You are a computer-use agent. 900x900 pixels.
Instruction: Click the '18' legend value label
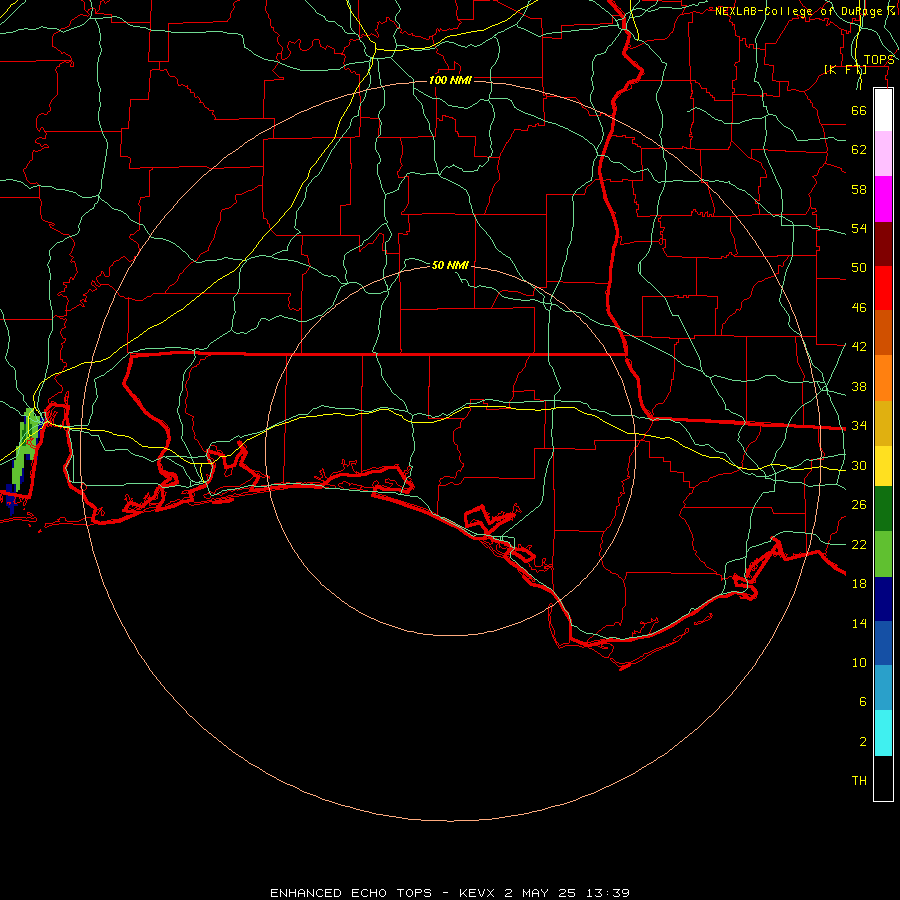click(x=859, y=584)
